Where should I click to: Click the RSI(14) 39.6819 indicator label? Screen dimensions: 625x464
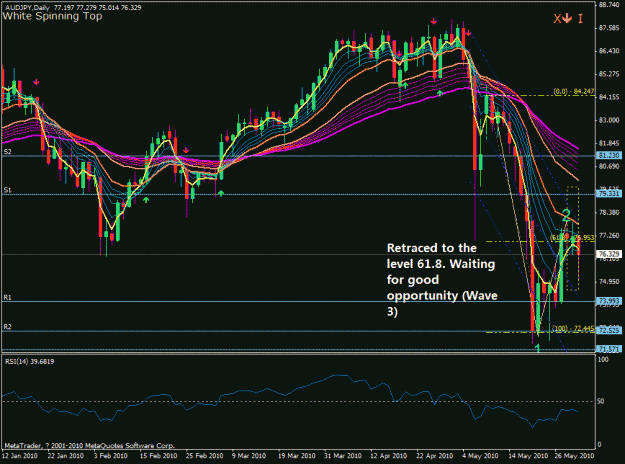point(29,361)
